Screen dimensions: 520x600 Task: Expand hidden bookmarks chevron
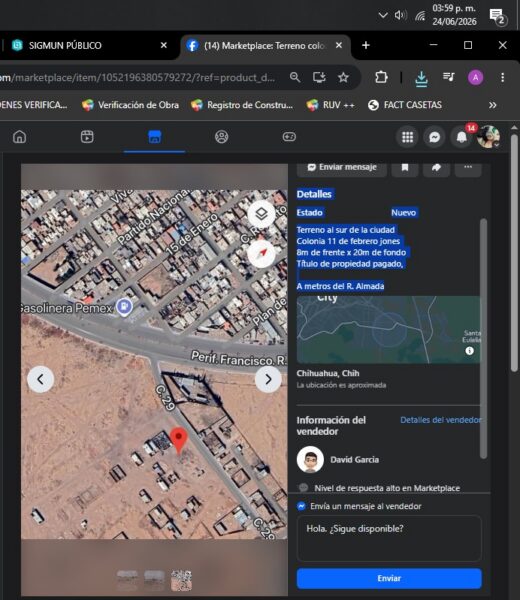point(492,105)
